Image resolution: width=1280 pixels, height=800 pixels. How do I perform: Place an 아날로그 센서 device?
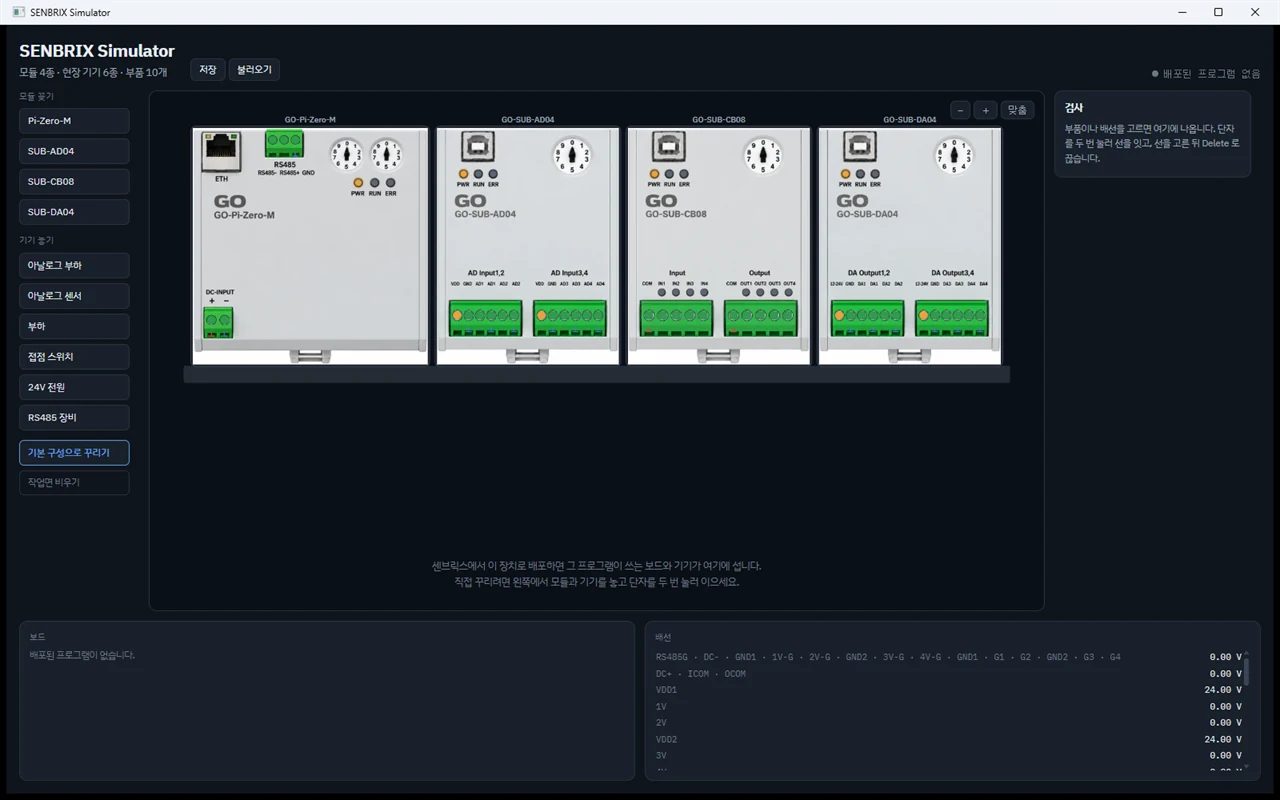(74, 296)
